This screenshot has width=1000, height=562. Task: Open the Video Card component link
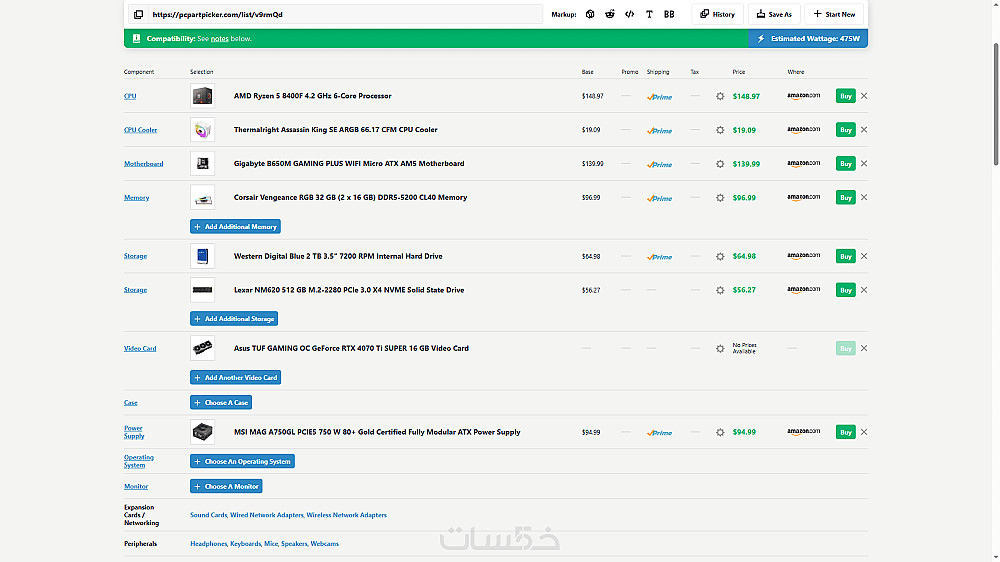(x=140, y=349)
